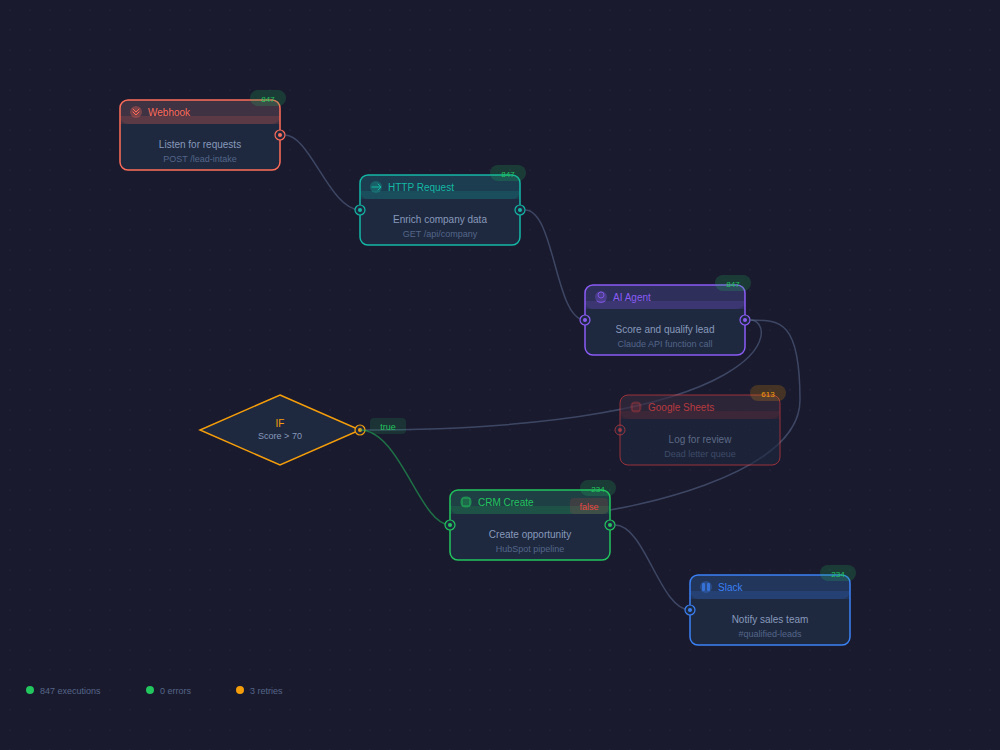
Task: Click the "HTTP Request" node title
Action: pos(421,187)
